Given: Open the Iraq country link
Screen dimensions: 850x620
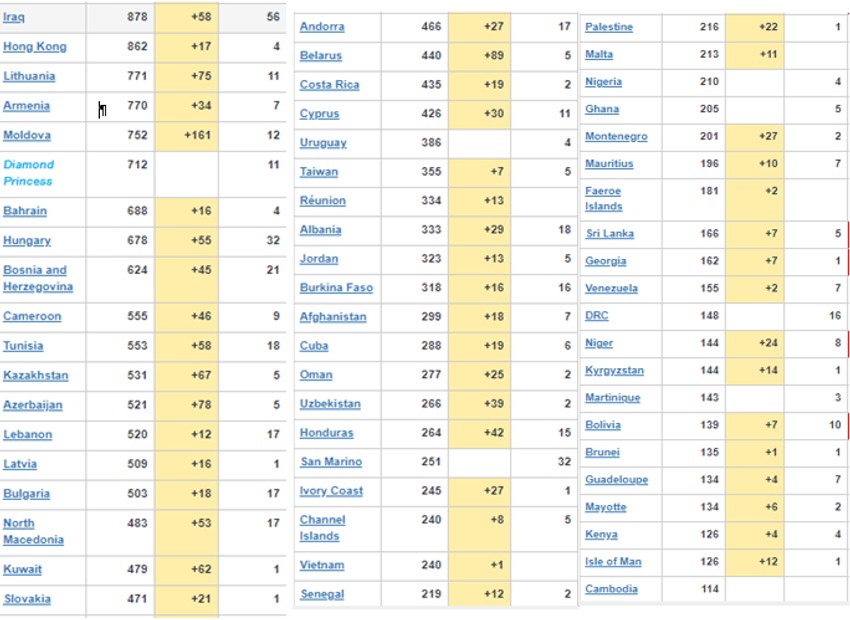Looking at the screenshot, I should [14, 17].
